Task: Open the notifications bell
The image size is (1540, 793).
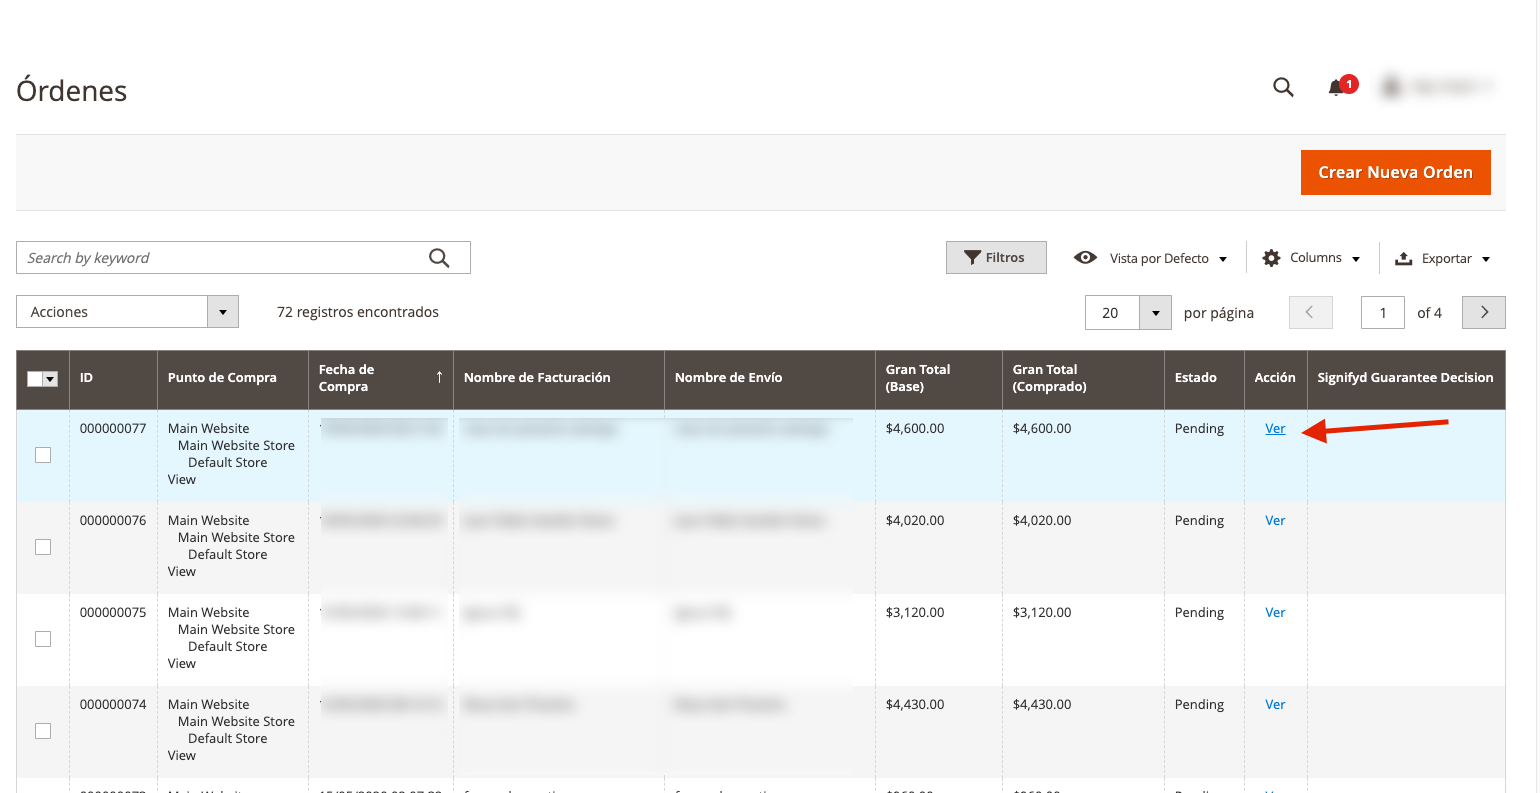Action: coord(1336,87)
